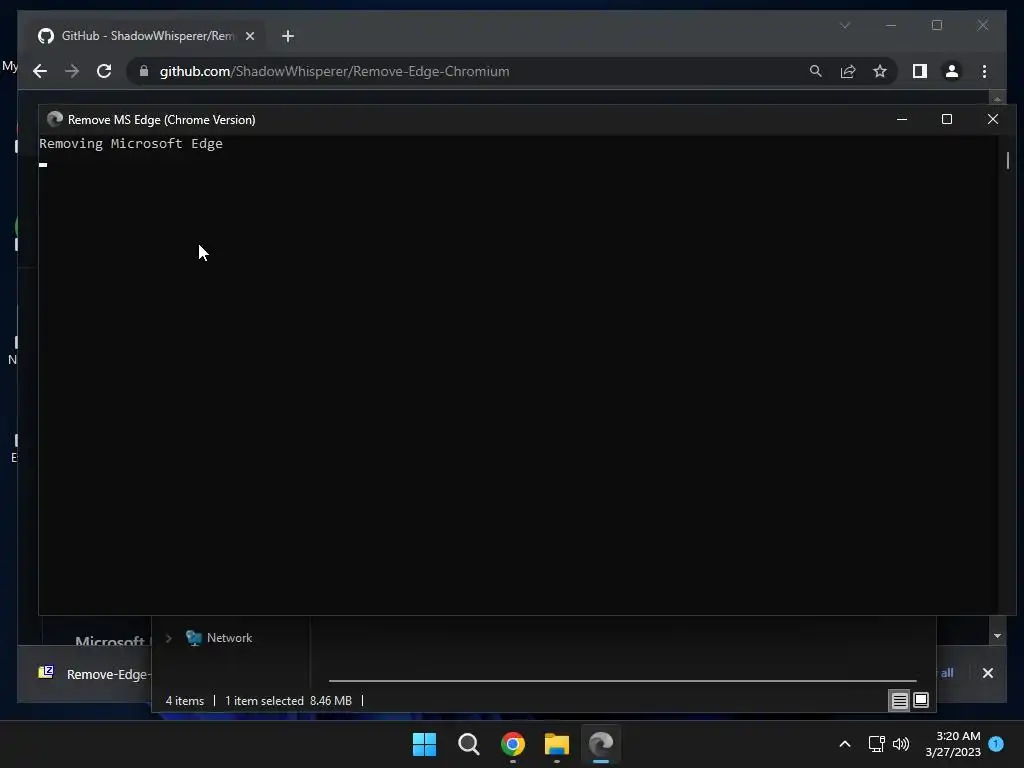Screen dimensions: 1024x768
Task: Open a new Chrome tab
Action: (x=287, y=36)
